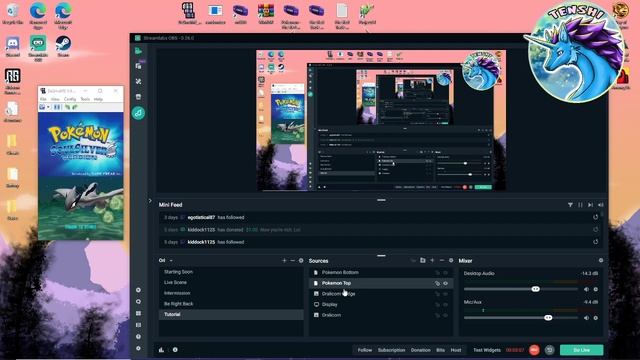
Task: Test a Follow widget alert
Action: (364, 350)
